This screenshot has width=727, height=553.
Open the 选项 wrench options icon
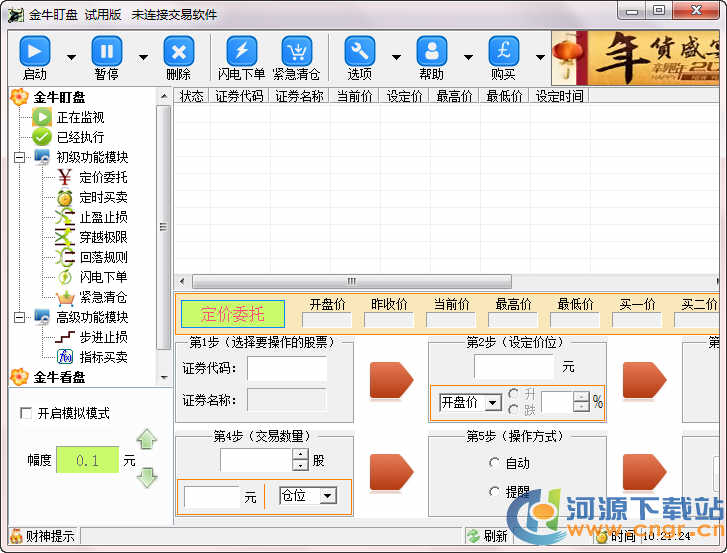click(x=360, y=51)
